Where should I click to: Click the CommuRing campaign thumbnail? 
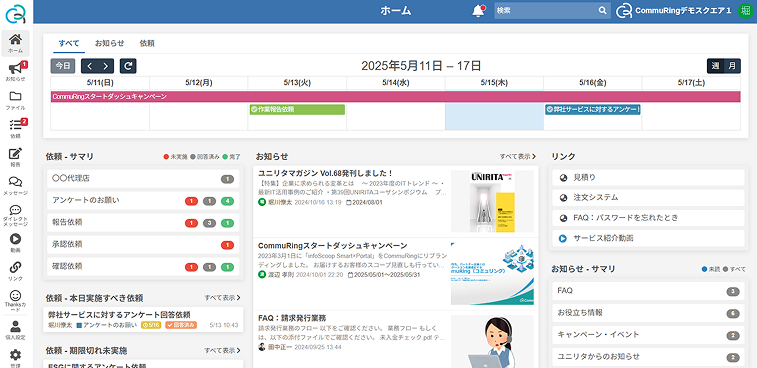click(x=492, y=274)
